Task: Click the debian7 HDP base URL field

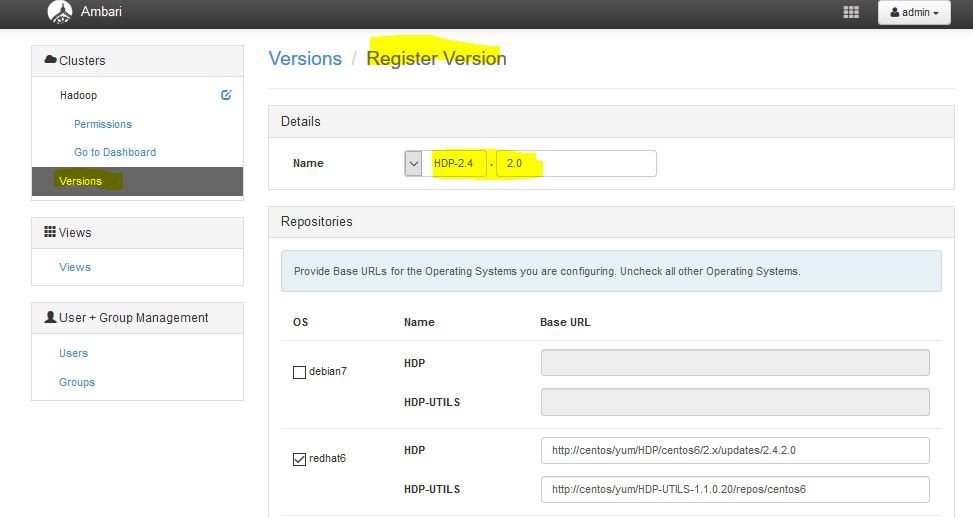Action: tap(735, 363)
